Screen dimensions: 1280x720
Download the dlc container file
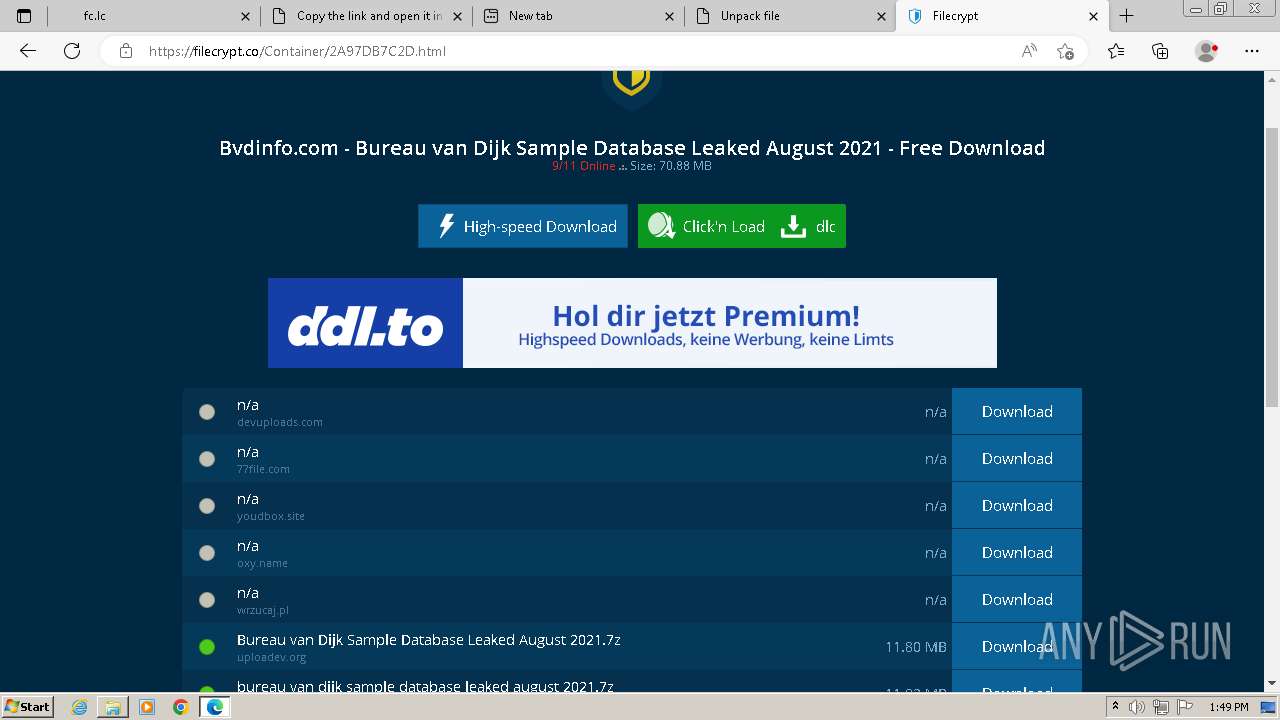pos(810,226)
